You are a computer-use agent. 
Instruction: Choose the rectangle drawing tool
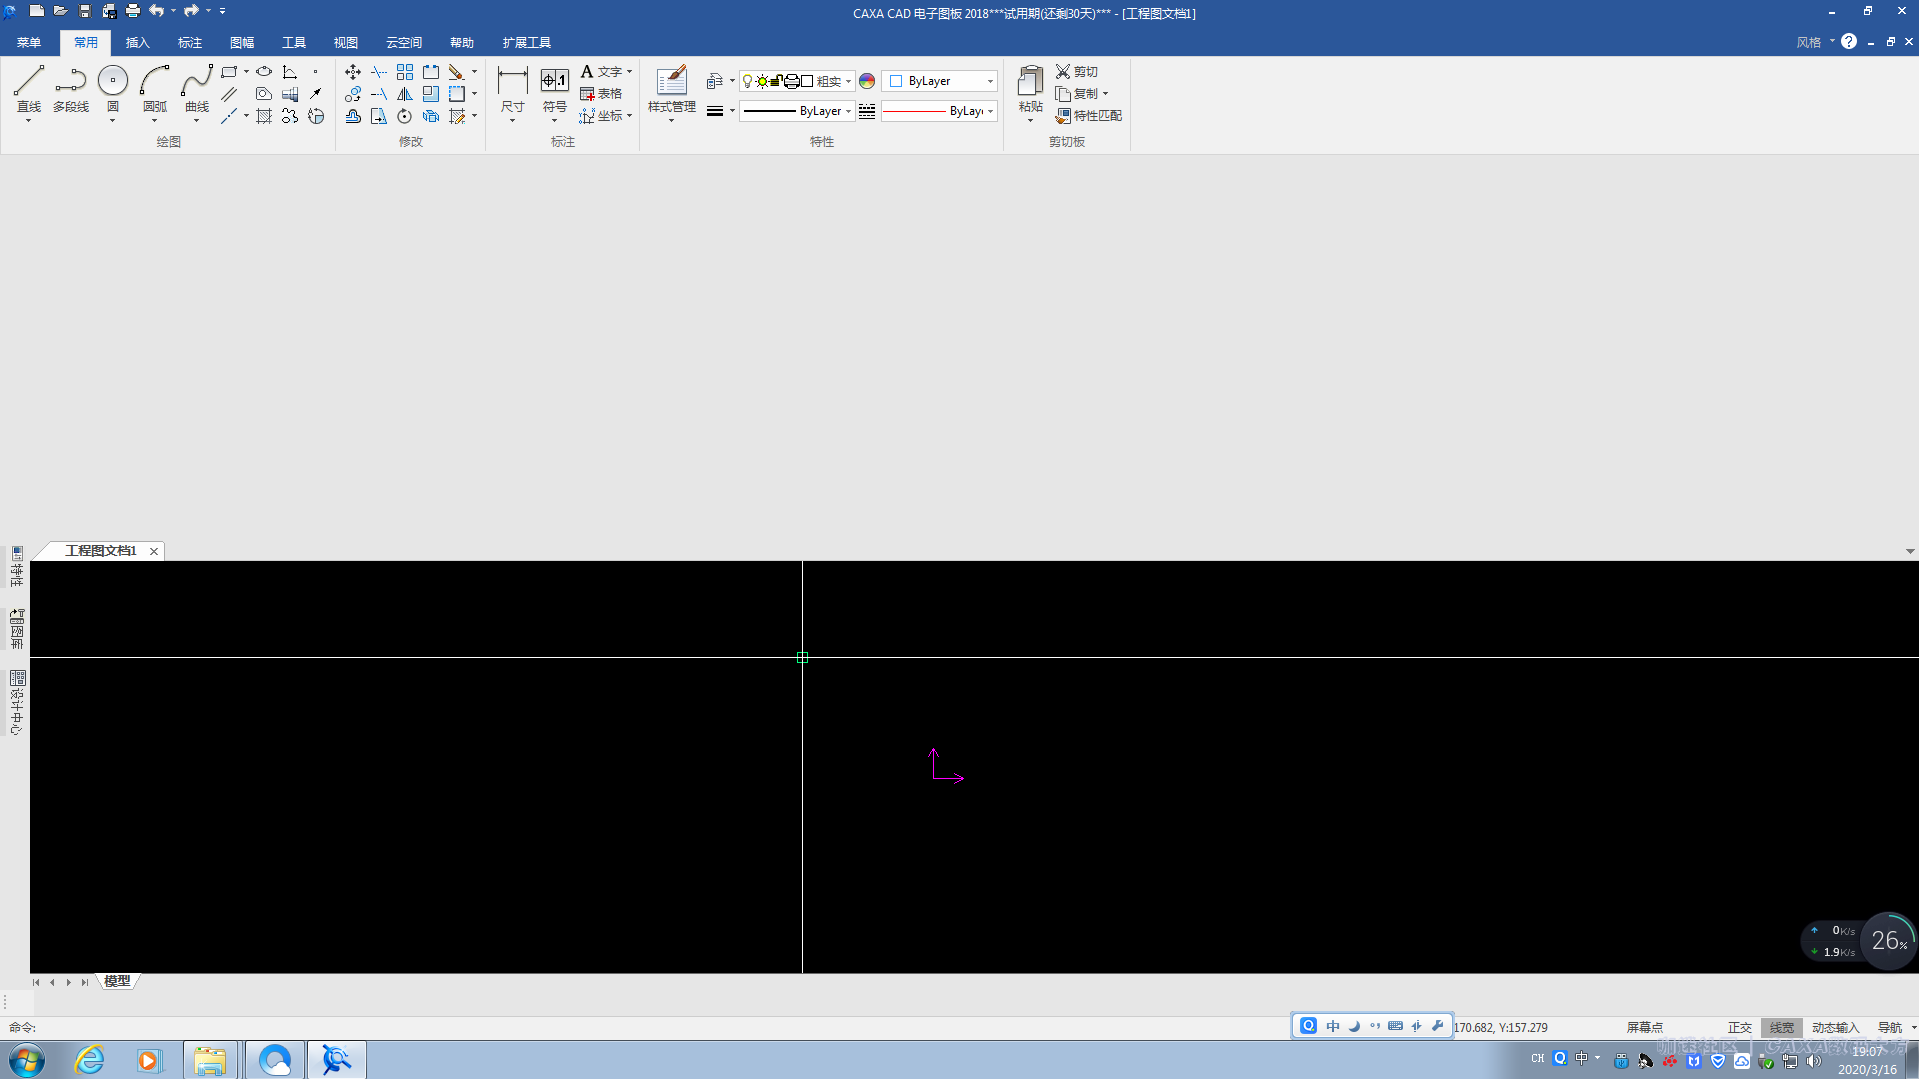[229, 72]
